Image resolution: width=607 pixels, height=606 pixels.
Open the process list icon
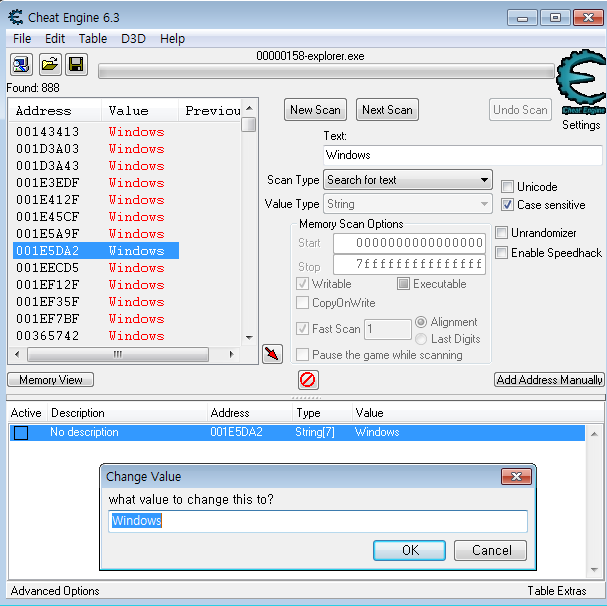21,64
